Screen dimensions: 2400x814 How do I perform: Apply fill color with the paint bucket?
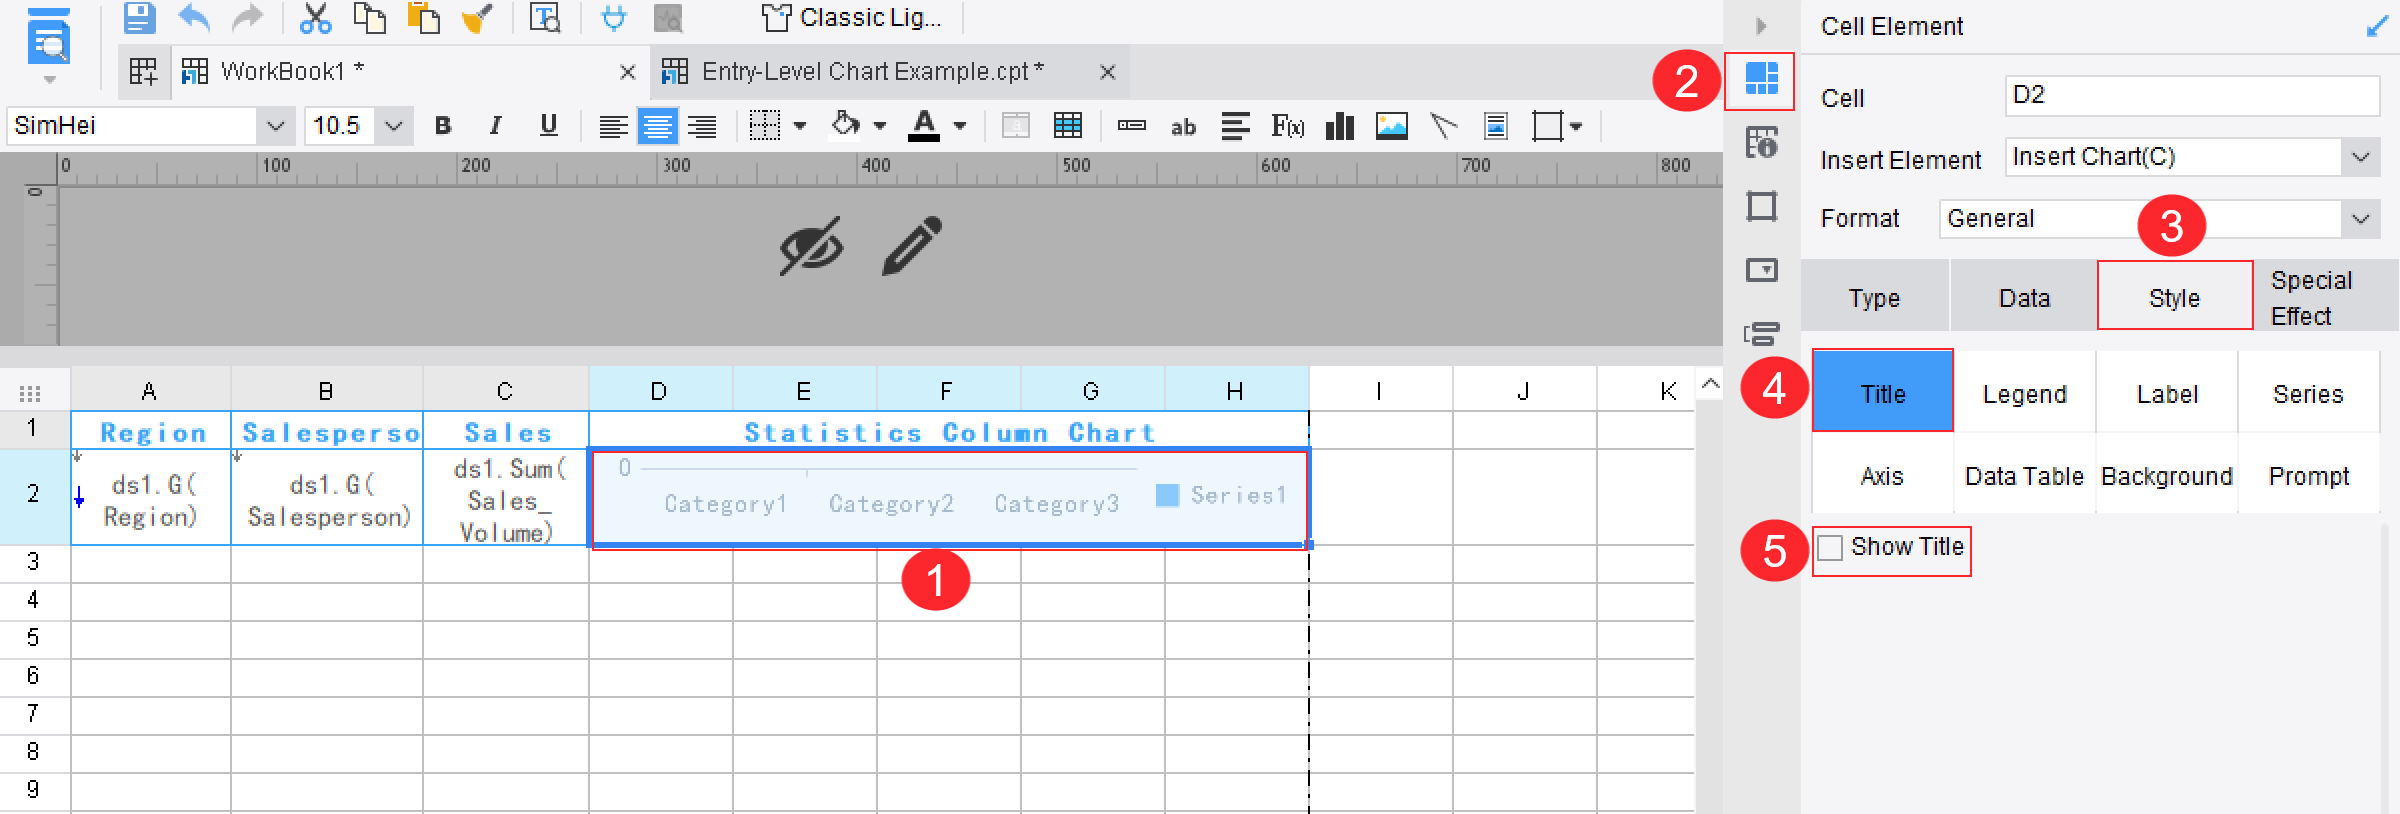click(846, 125)
